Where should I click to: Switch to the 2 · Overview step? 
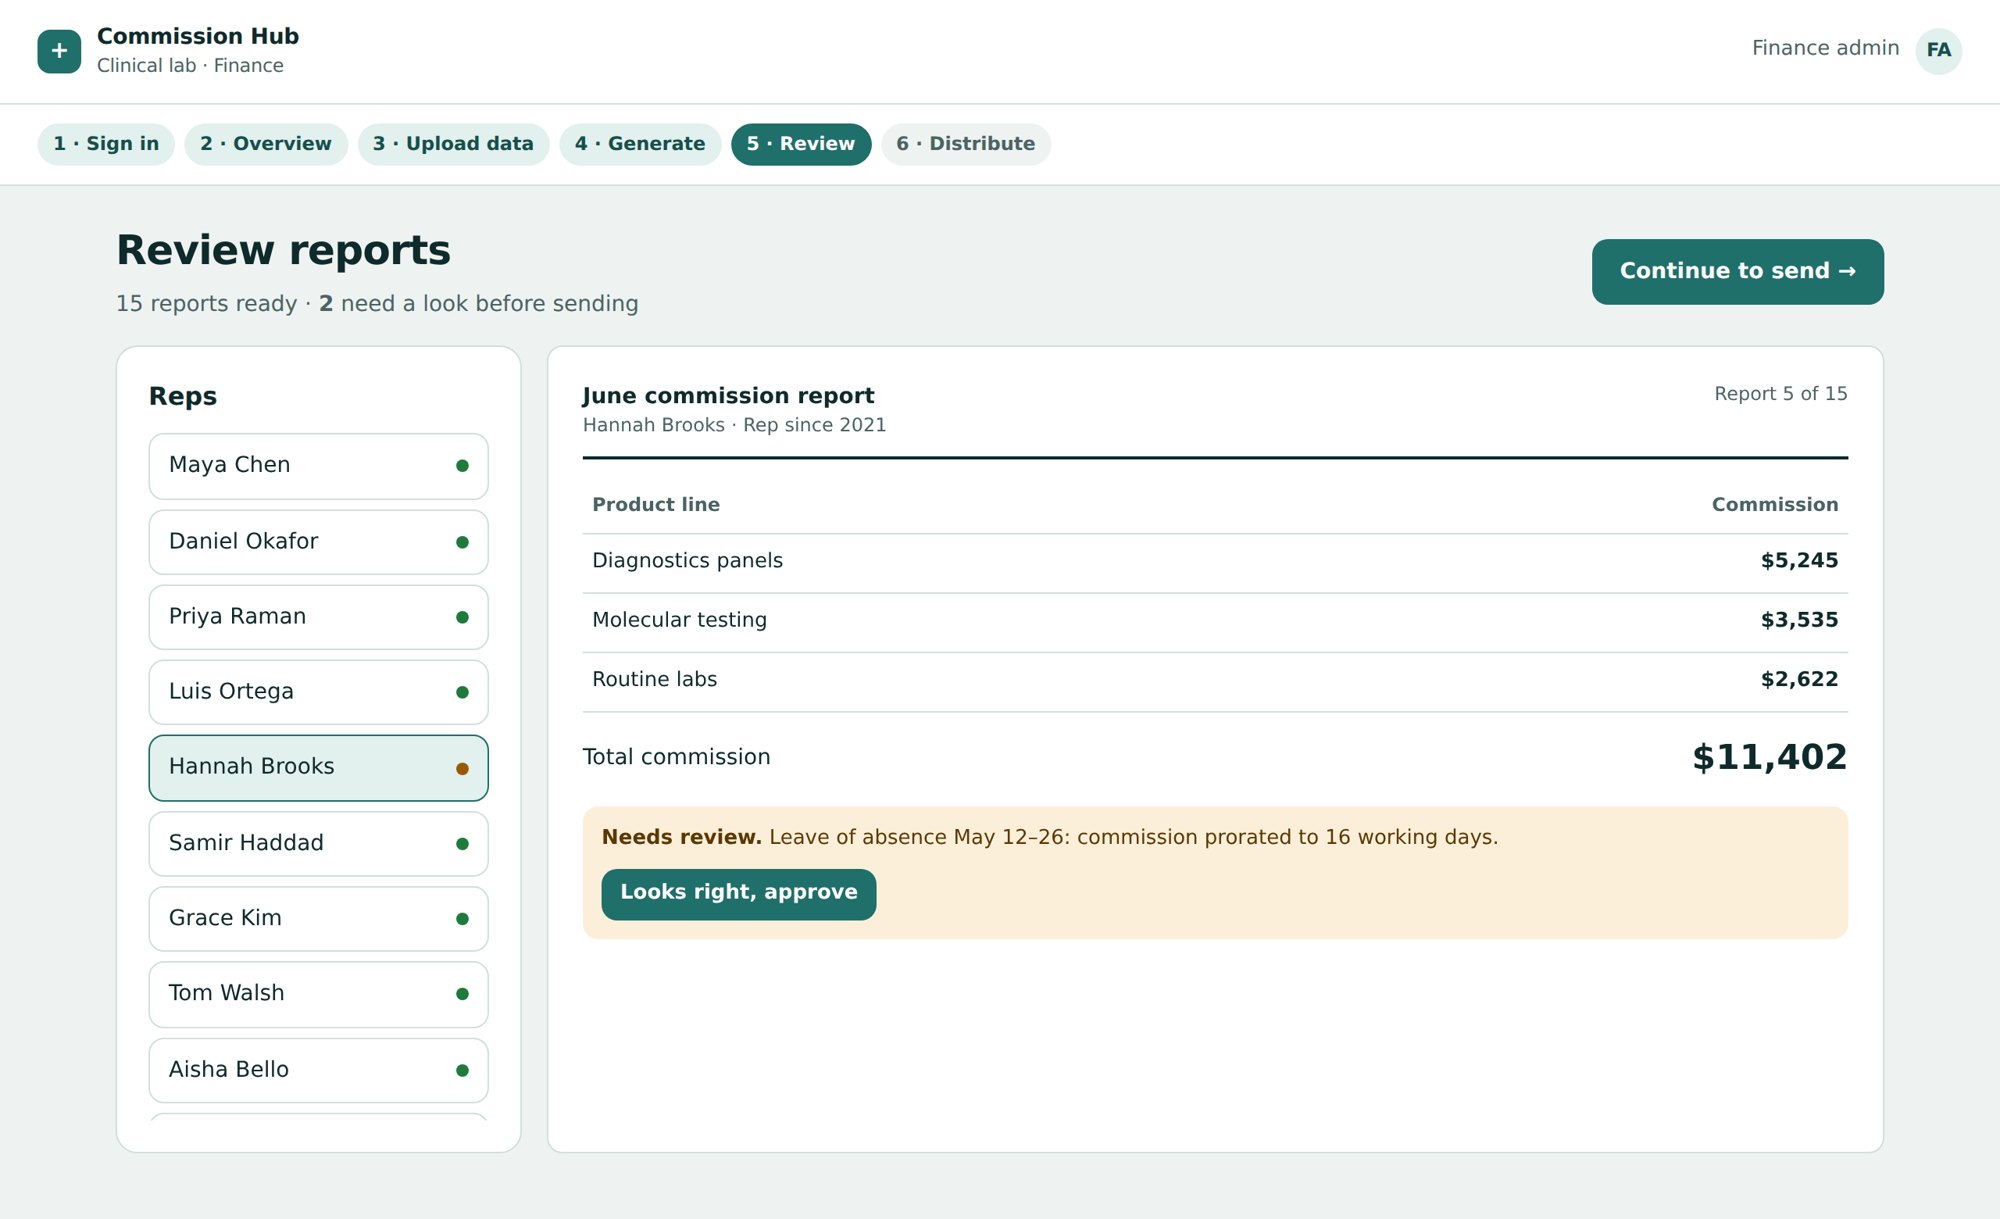click(266, 144)
